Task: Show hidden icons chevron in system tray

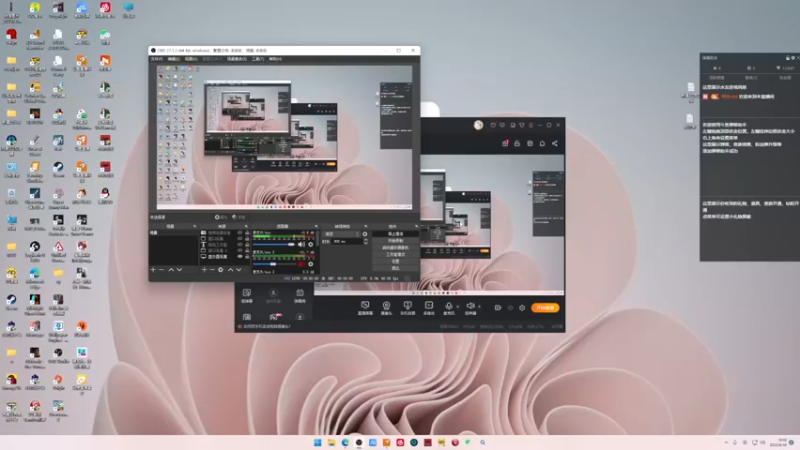Action: [726, 442]
